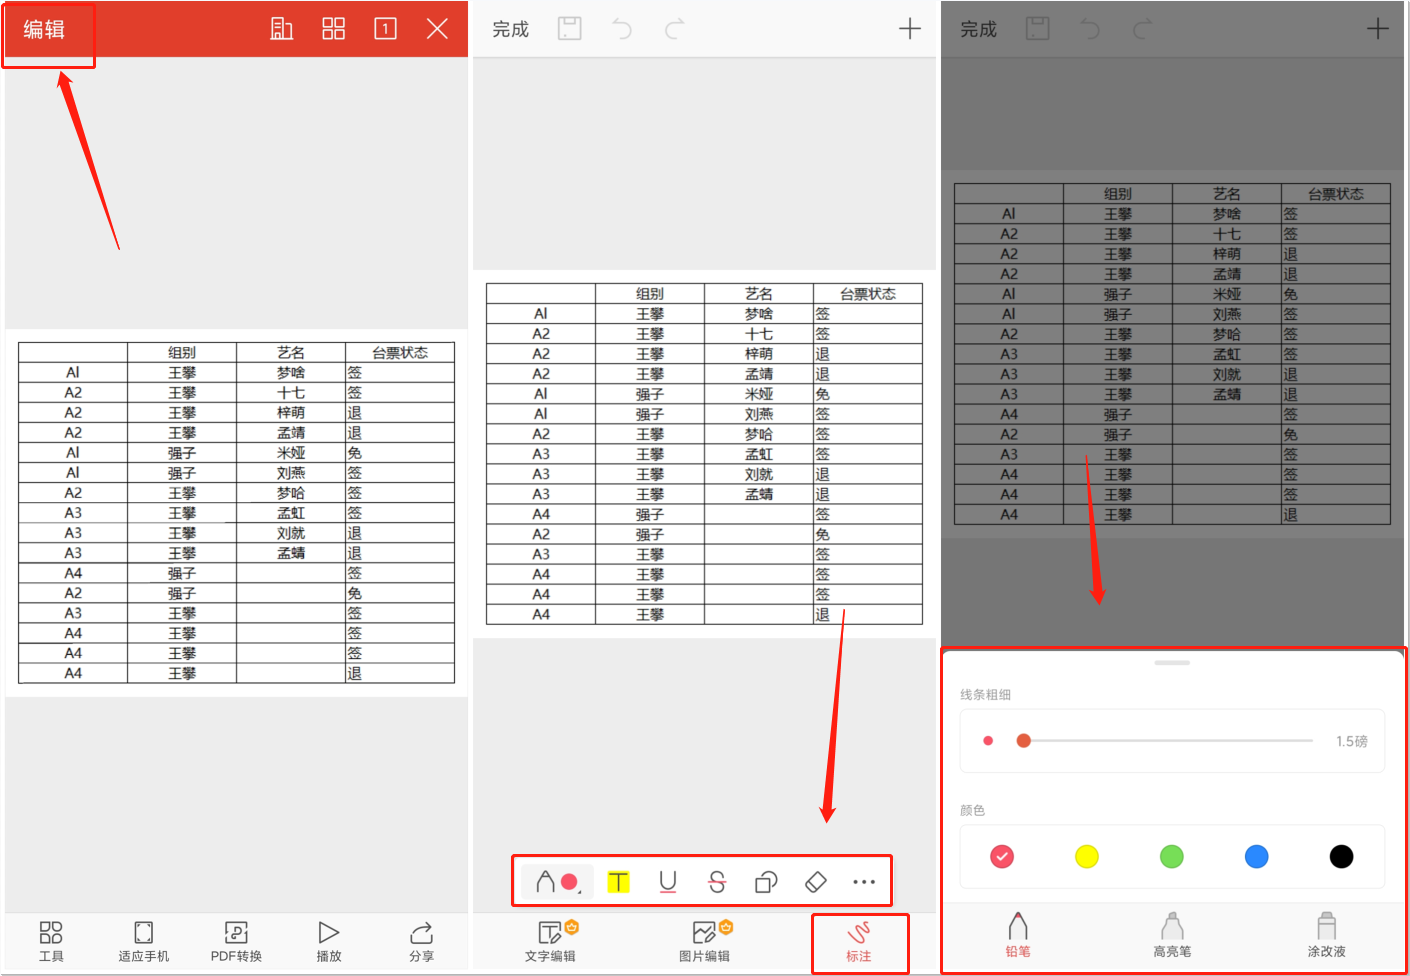Tap the plus icon in middle screen
This screenshot has width=1410, height=976.
point(910,29)
